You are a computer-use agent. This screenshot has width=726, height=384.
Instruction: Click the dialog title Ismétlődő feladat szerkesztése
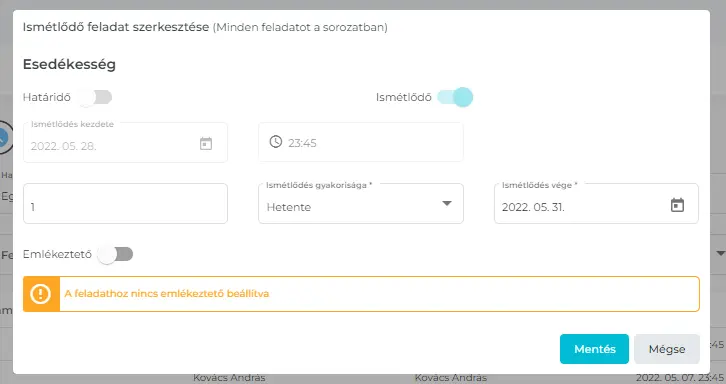pos(116,27)
